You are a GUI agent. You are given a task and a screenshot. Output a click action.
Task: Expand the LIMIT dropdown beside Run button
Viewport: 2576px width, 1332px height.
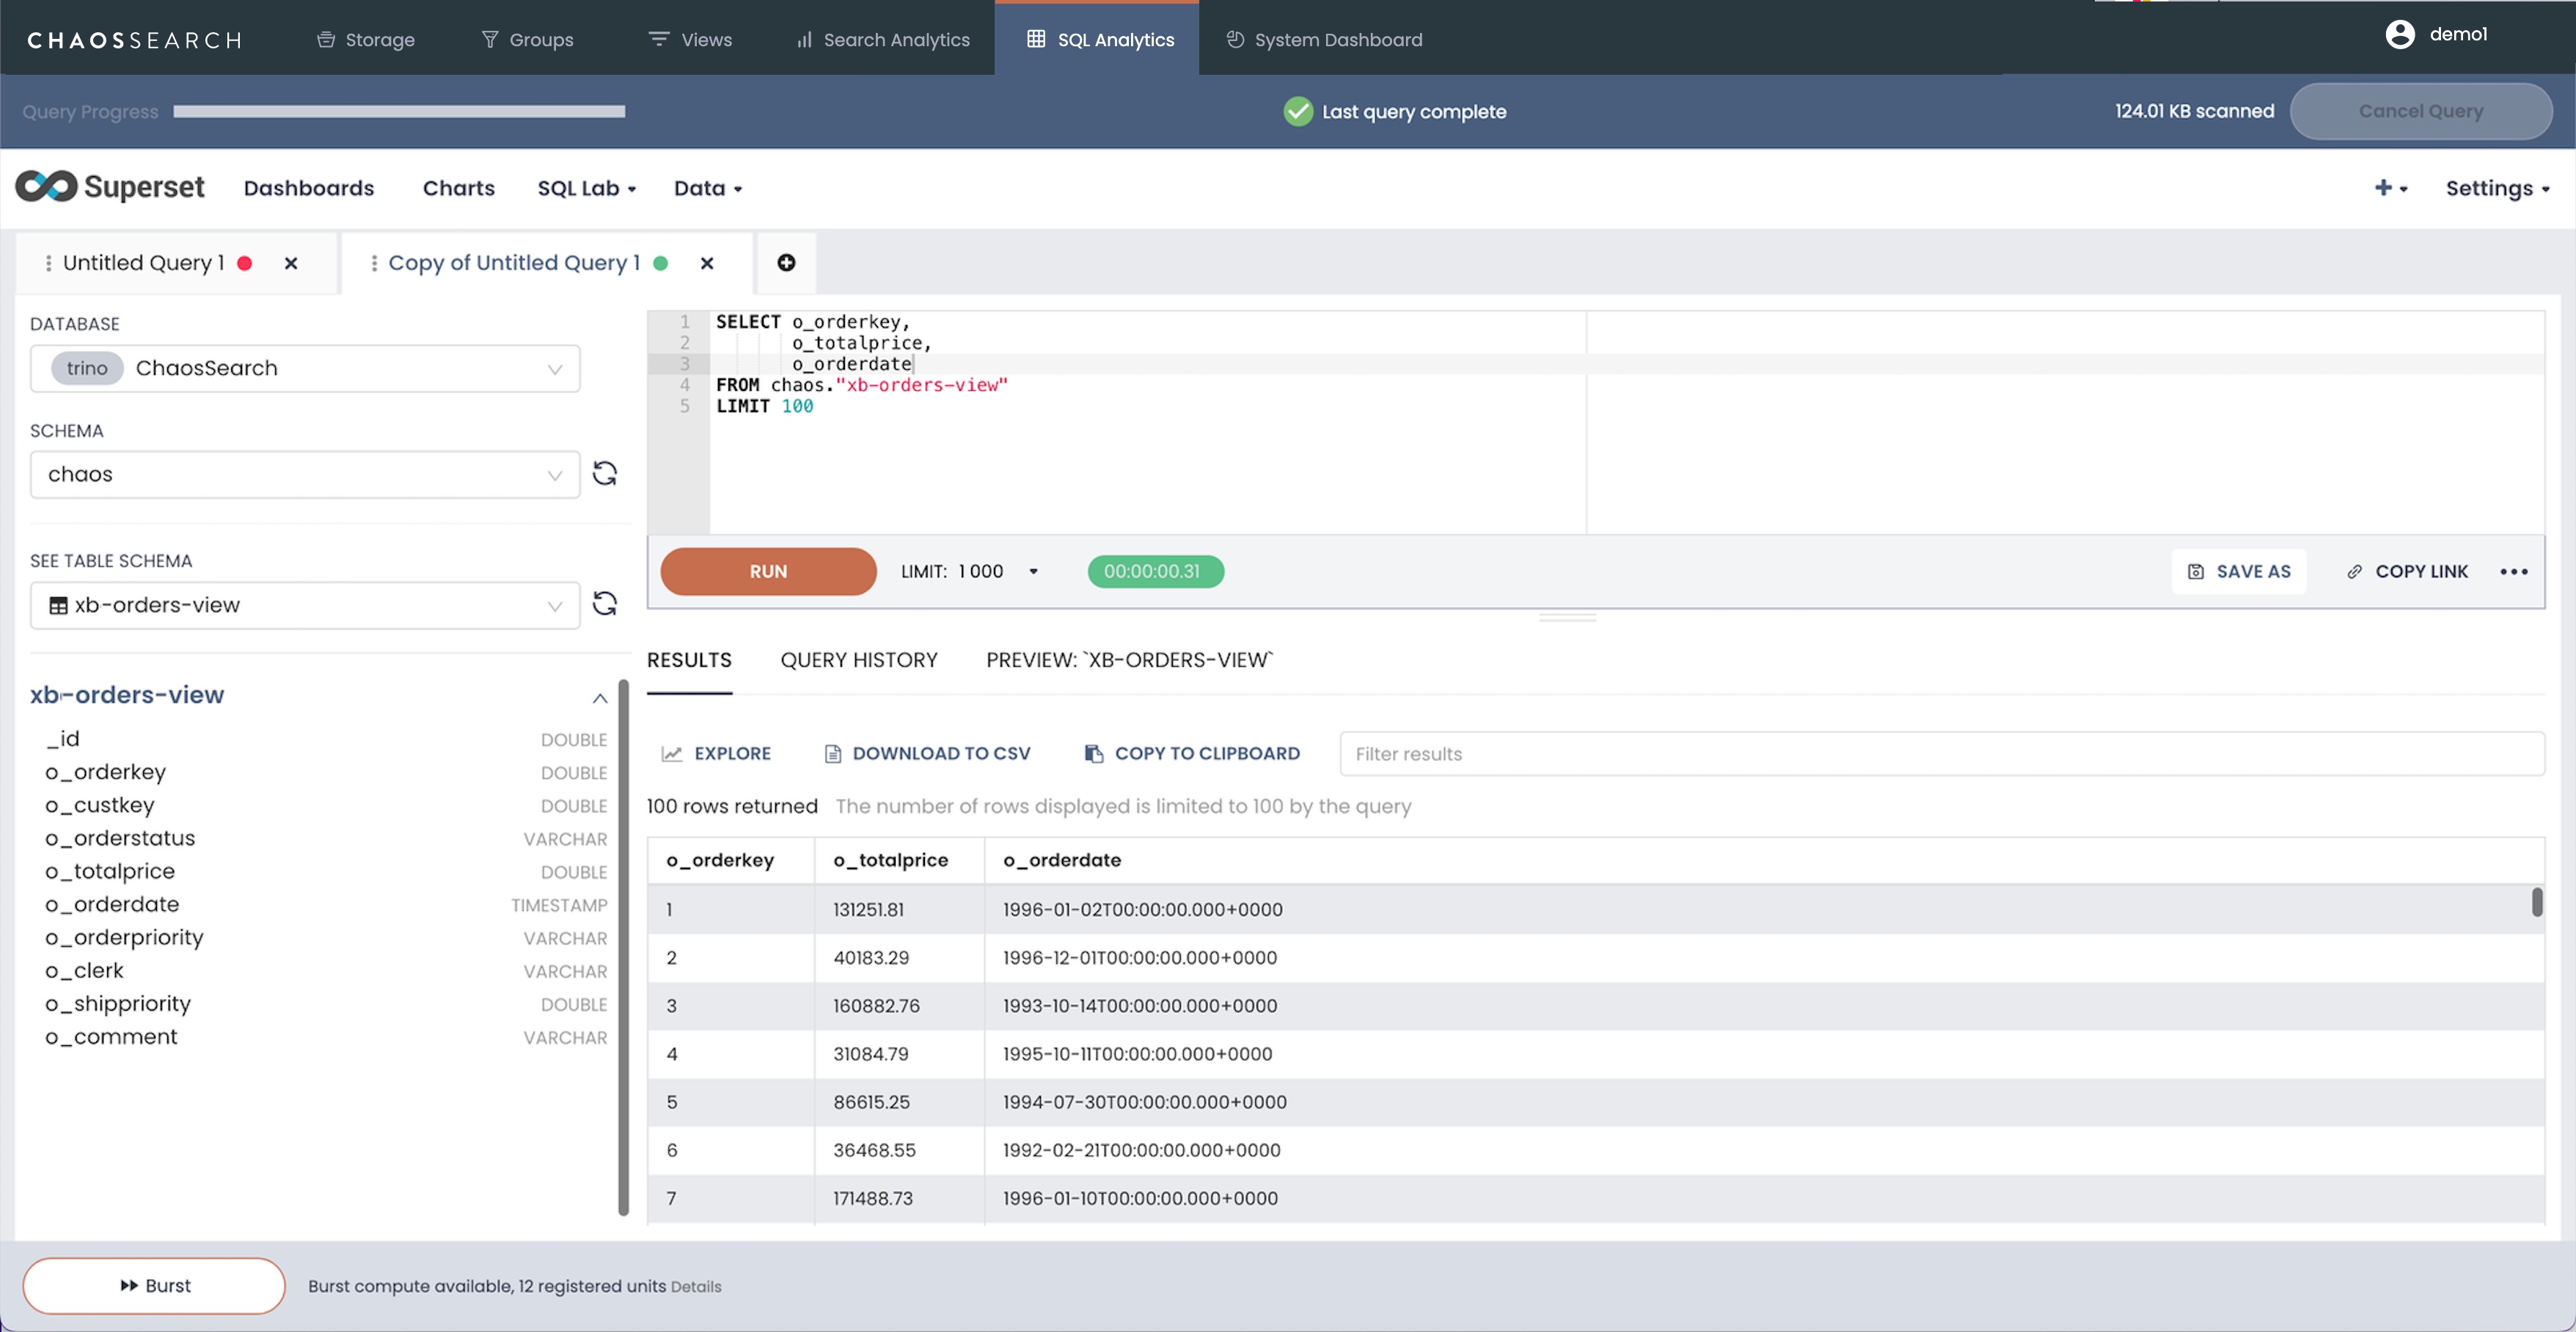[1034, 569]
